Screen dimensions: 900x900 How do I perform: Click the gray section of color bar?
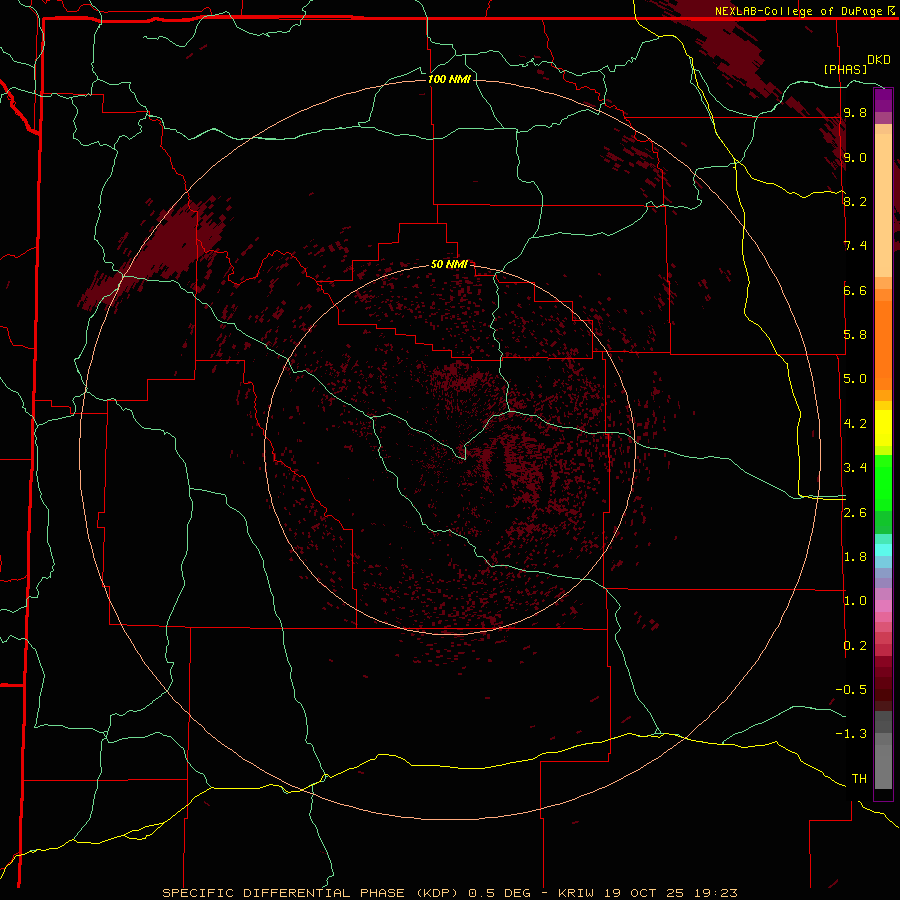coord(883,750)
